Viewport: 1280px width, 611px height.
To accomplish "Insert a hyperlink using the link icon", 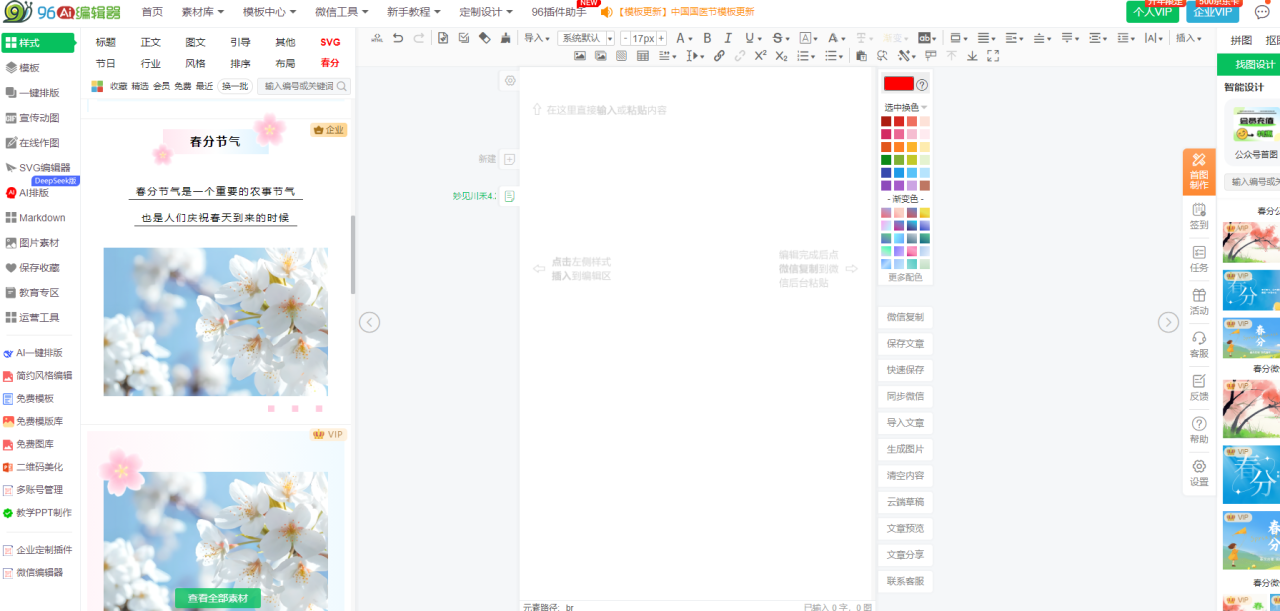I will coord(719,56).
